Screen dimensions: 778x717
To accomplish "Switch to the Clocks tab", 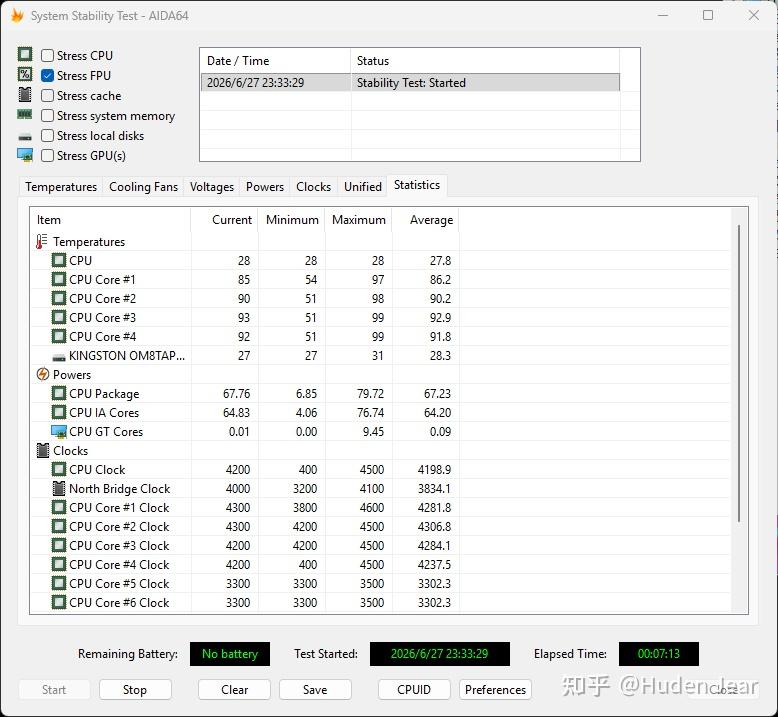I will coord(314,187).
